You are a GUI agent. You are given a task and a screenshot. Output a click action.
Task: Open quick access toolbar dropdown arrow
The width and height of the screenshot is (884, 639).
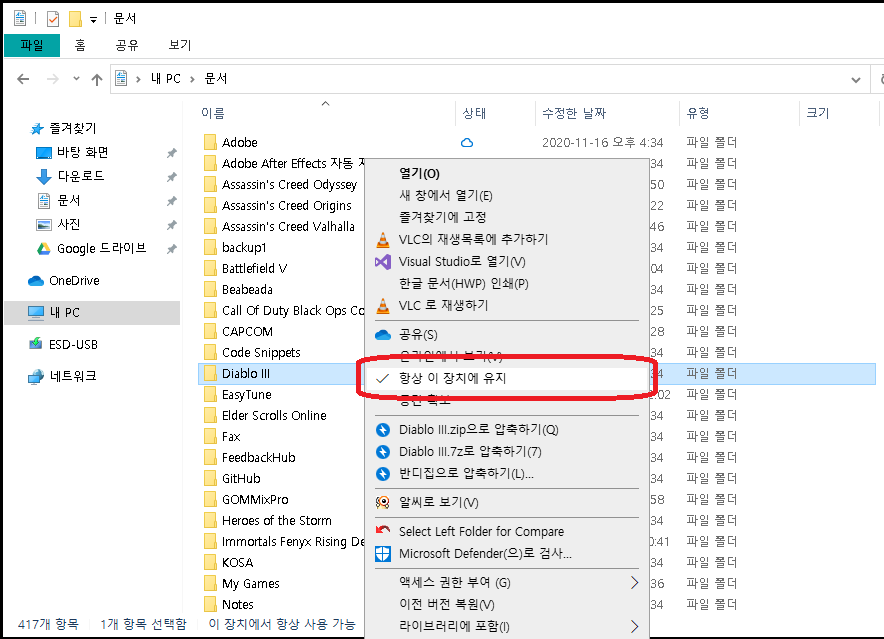(x=94, y=20)
